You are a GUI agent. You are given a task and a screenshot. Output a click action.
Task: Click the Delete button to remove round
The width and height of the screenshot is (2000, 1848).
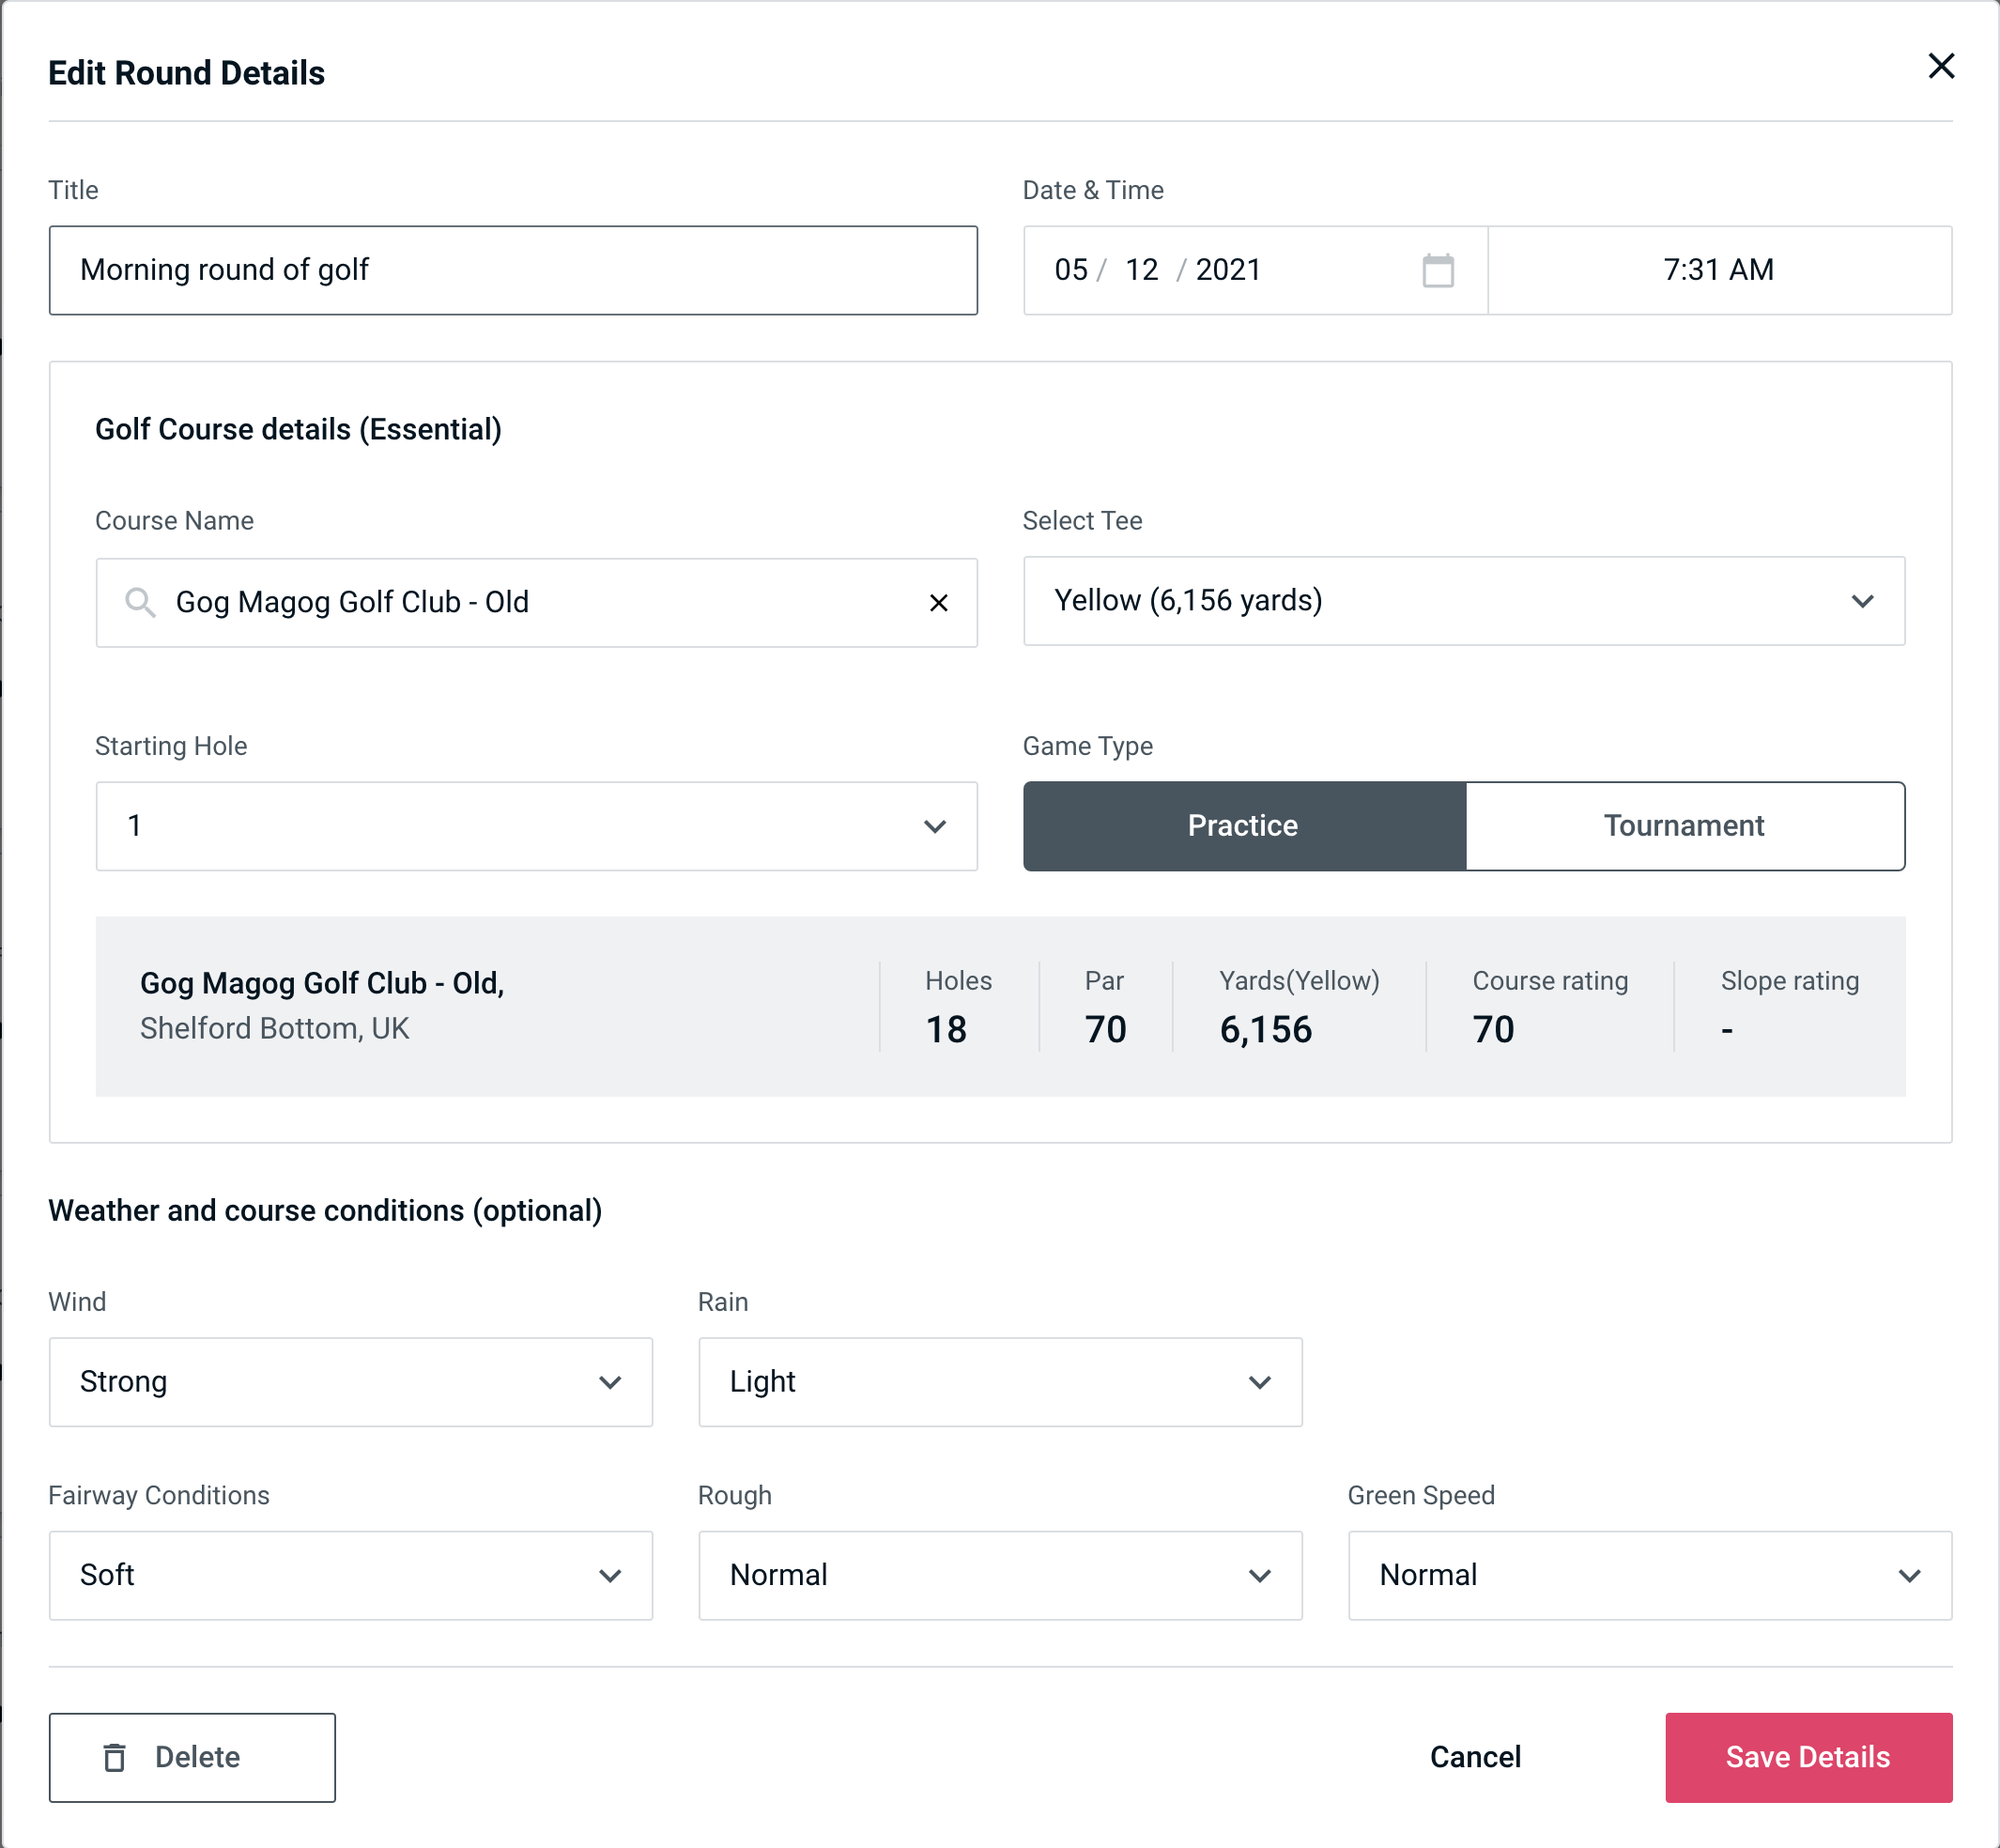click(x=193, y=1756)
